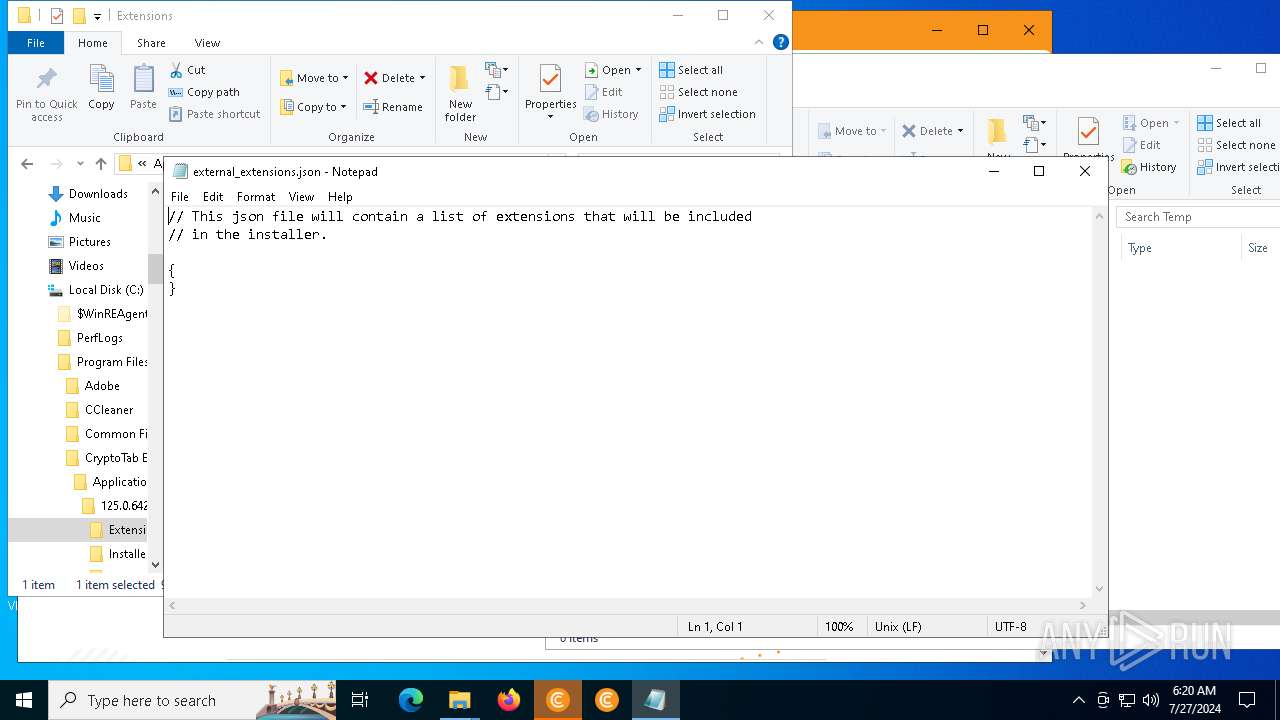Click the Search Temp input field
The image size is (1280, 720).
[x=1198, y=217]
